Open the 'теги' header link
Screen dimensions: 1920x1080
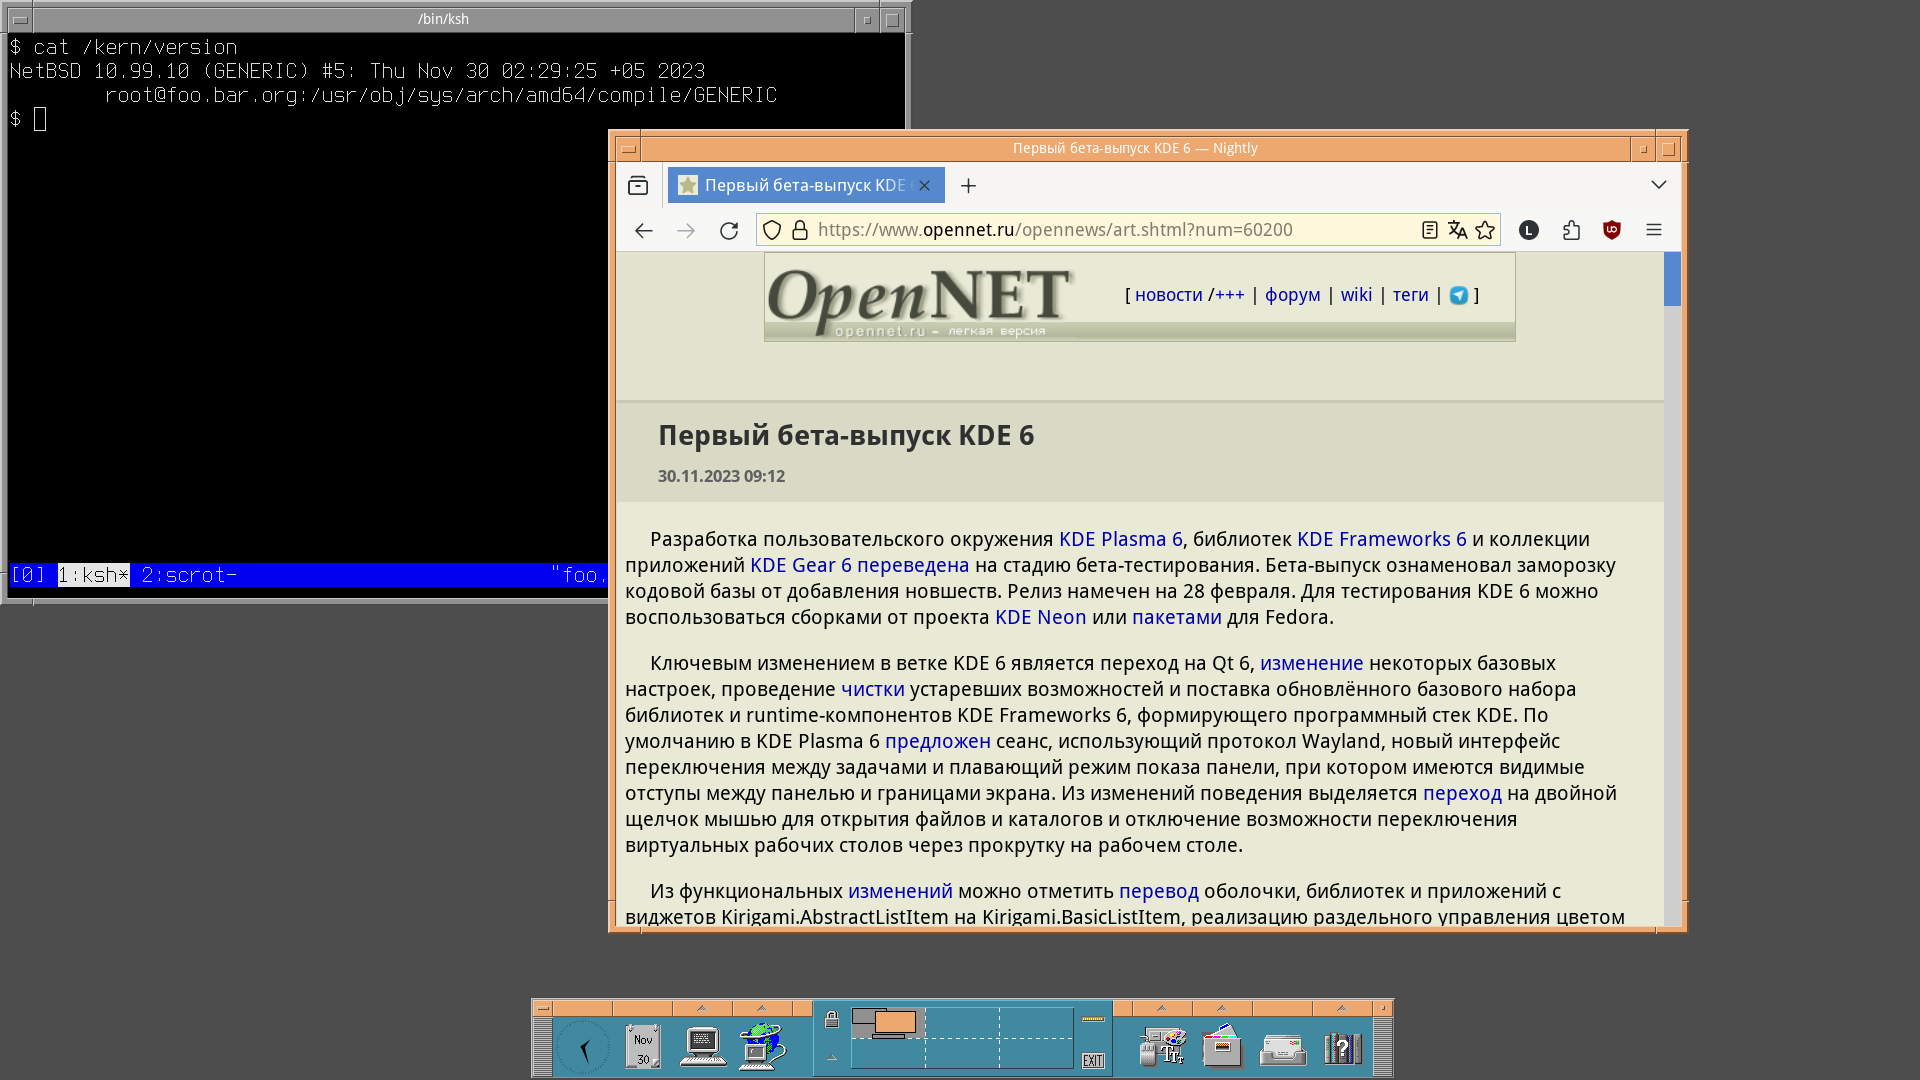(x=1410, y=296)
